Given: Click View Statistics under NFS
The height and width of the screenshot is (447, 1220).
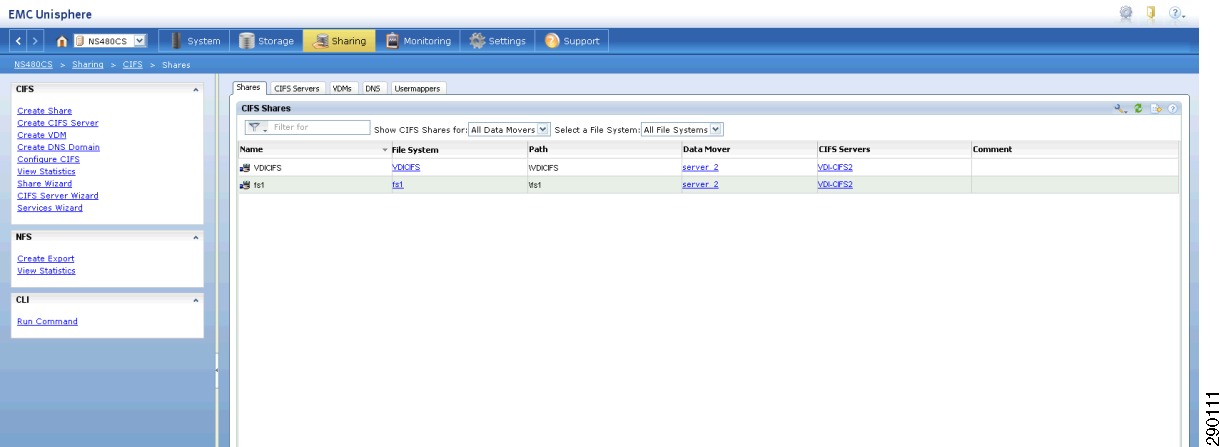Looking at the screenshot, I should pyautogui.click(x=46, y=270).
